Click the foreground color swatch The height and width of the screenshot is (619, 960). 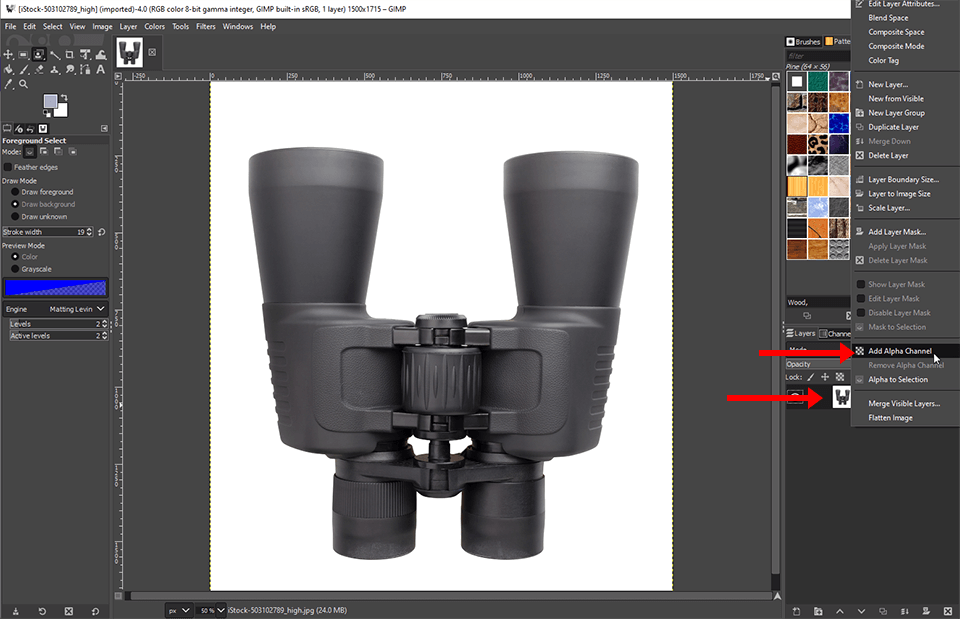tap(50, 102)
